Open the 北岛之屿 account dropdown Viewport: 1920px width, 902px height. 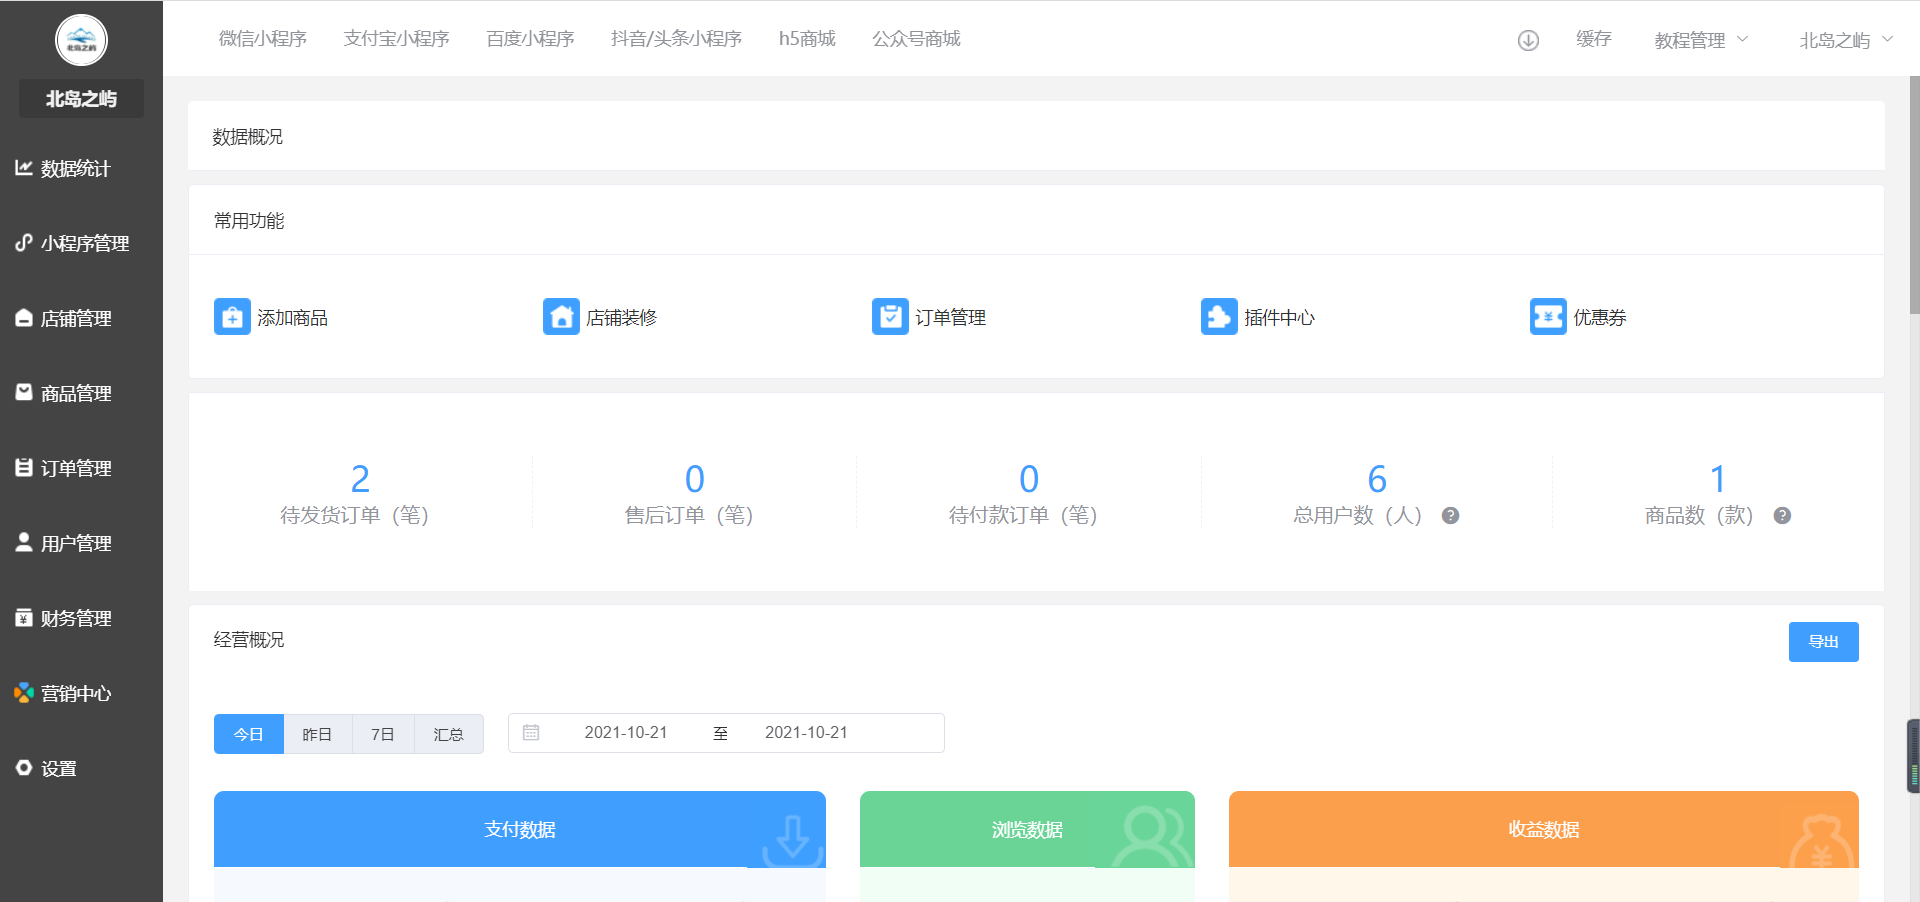(x=1843, y=40)
